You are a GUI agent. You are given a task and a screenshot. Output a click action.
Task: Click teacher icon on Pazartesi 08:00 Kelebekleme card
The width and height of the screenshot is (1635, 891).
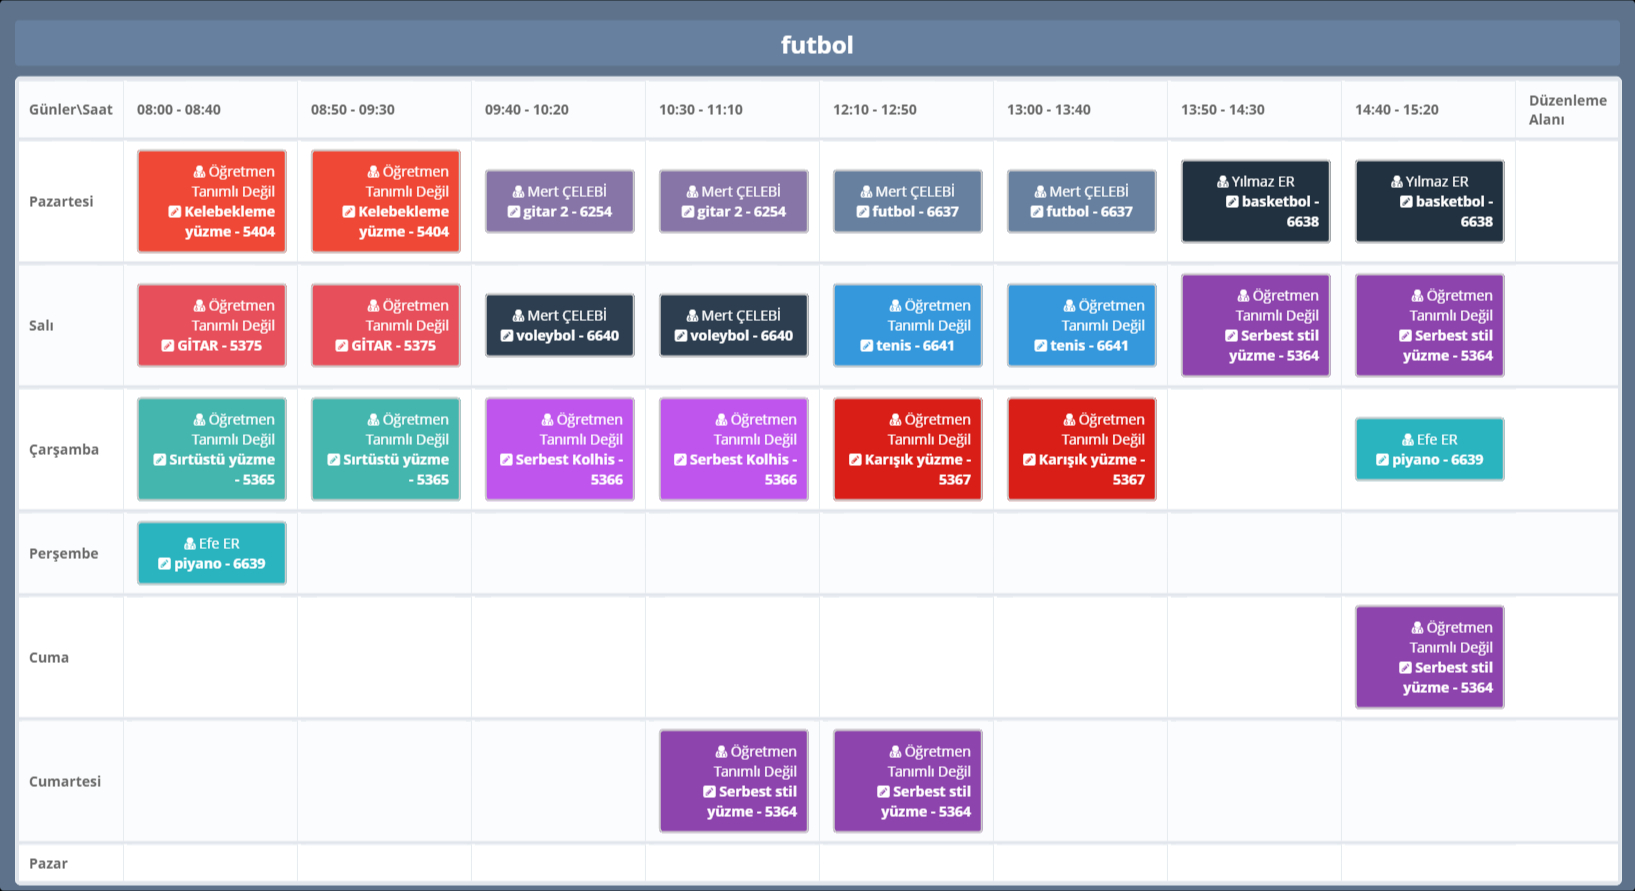coord(199,172)
